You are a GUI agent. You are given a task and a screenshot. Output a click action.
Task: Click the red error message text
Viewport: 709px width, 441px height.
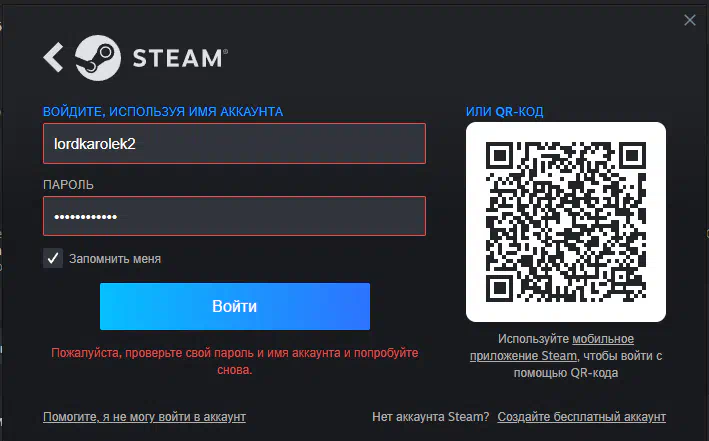click(235, 361)
